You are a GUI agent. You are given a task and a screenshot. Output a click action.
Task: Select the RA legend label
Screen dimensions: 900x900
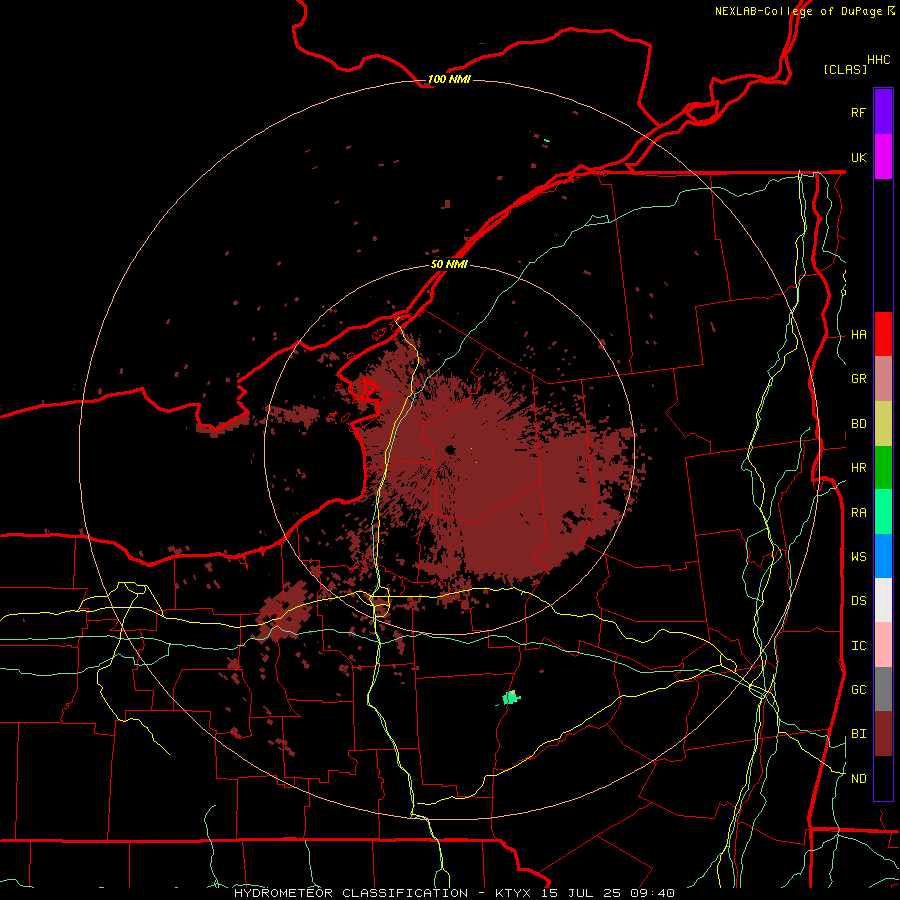[859, 513]
